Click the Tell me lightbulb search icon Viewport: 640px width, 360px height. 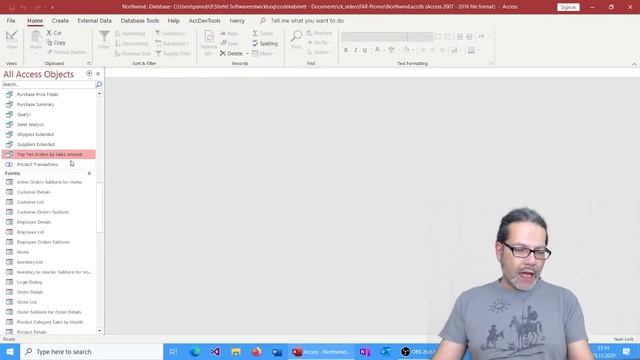pos(263,20)
